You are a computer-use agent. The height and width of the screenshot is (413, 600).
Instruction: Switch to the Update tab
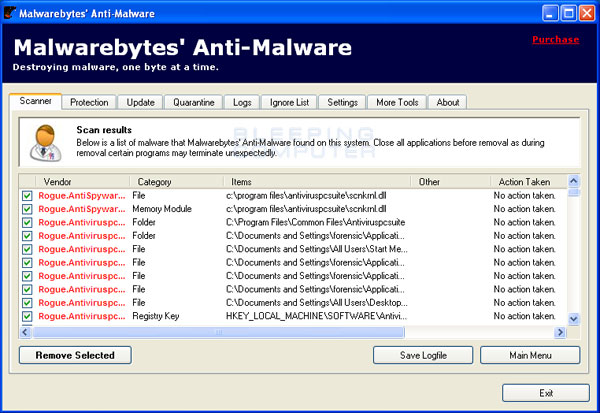140,103
